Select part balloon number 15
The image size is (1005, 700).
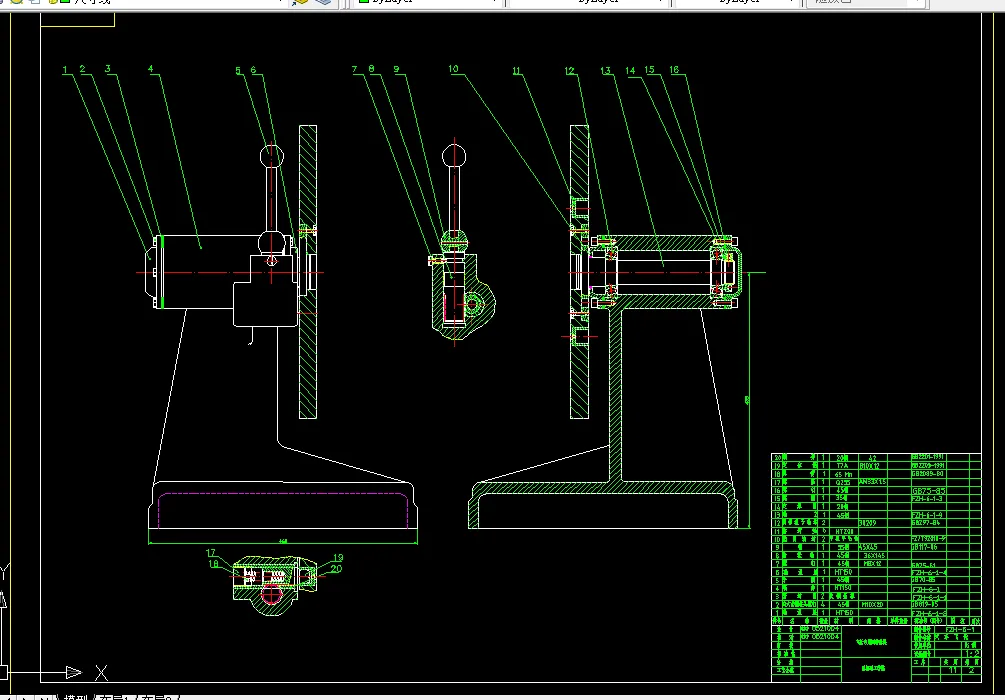(650, 70)
